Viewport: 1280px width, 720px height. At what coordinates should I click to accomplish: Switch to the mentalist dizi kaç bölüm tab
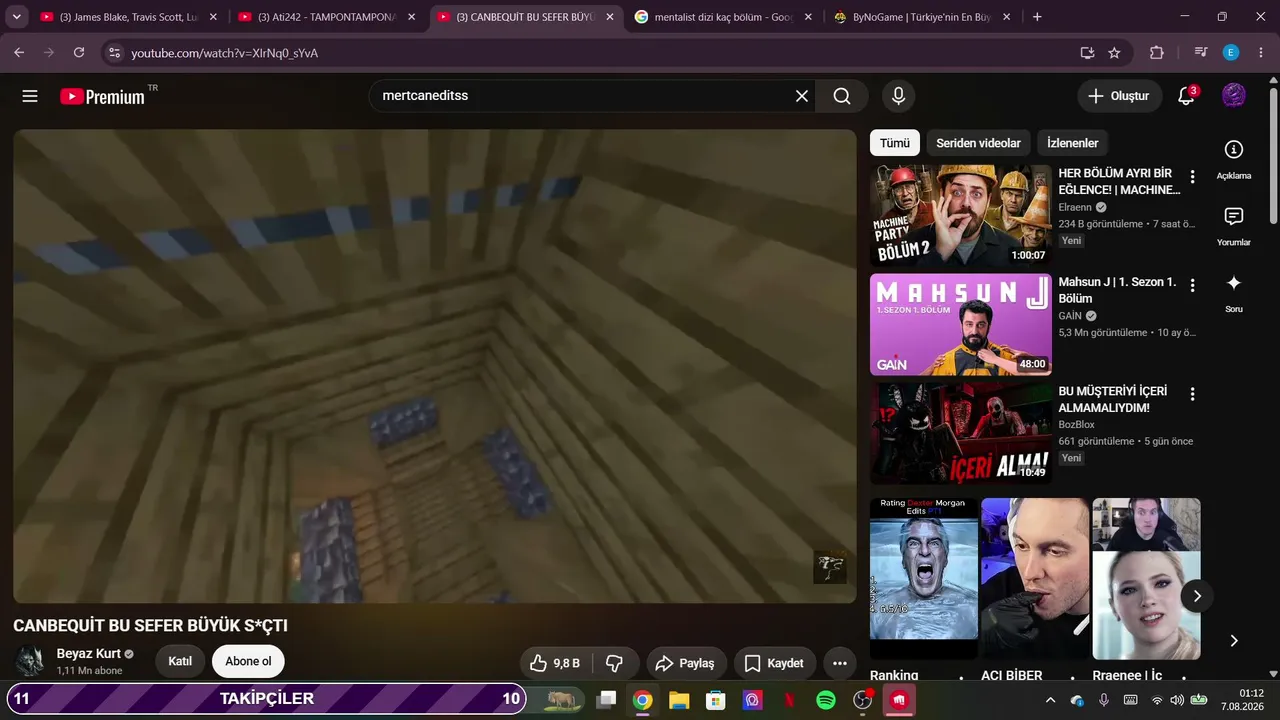pyautogui.click(x=722, y=17)
